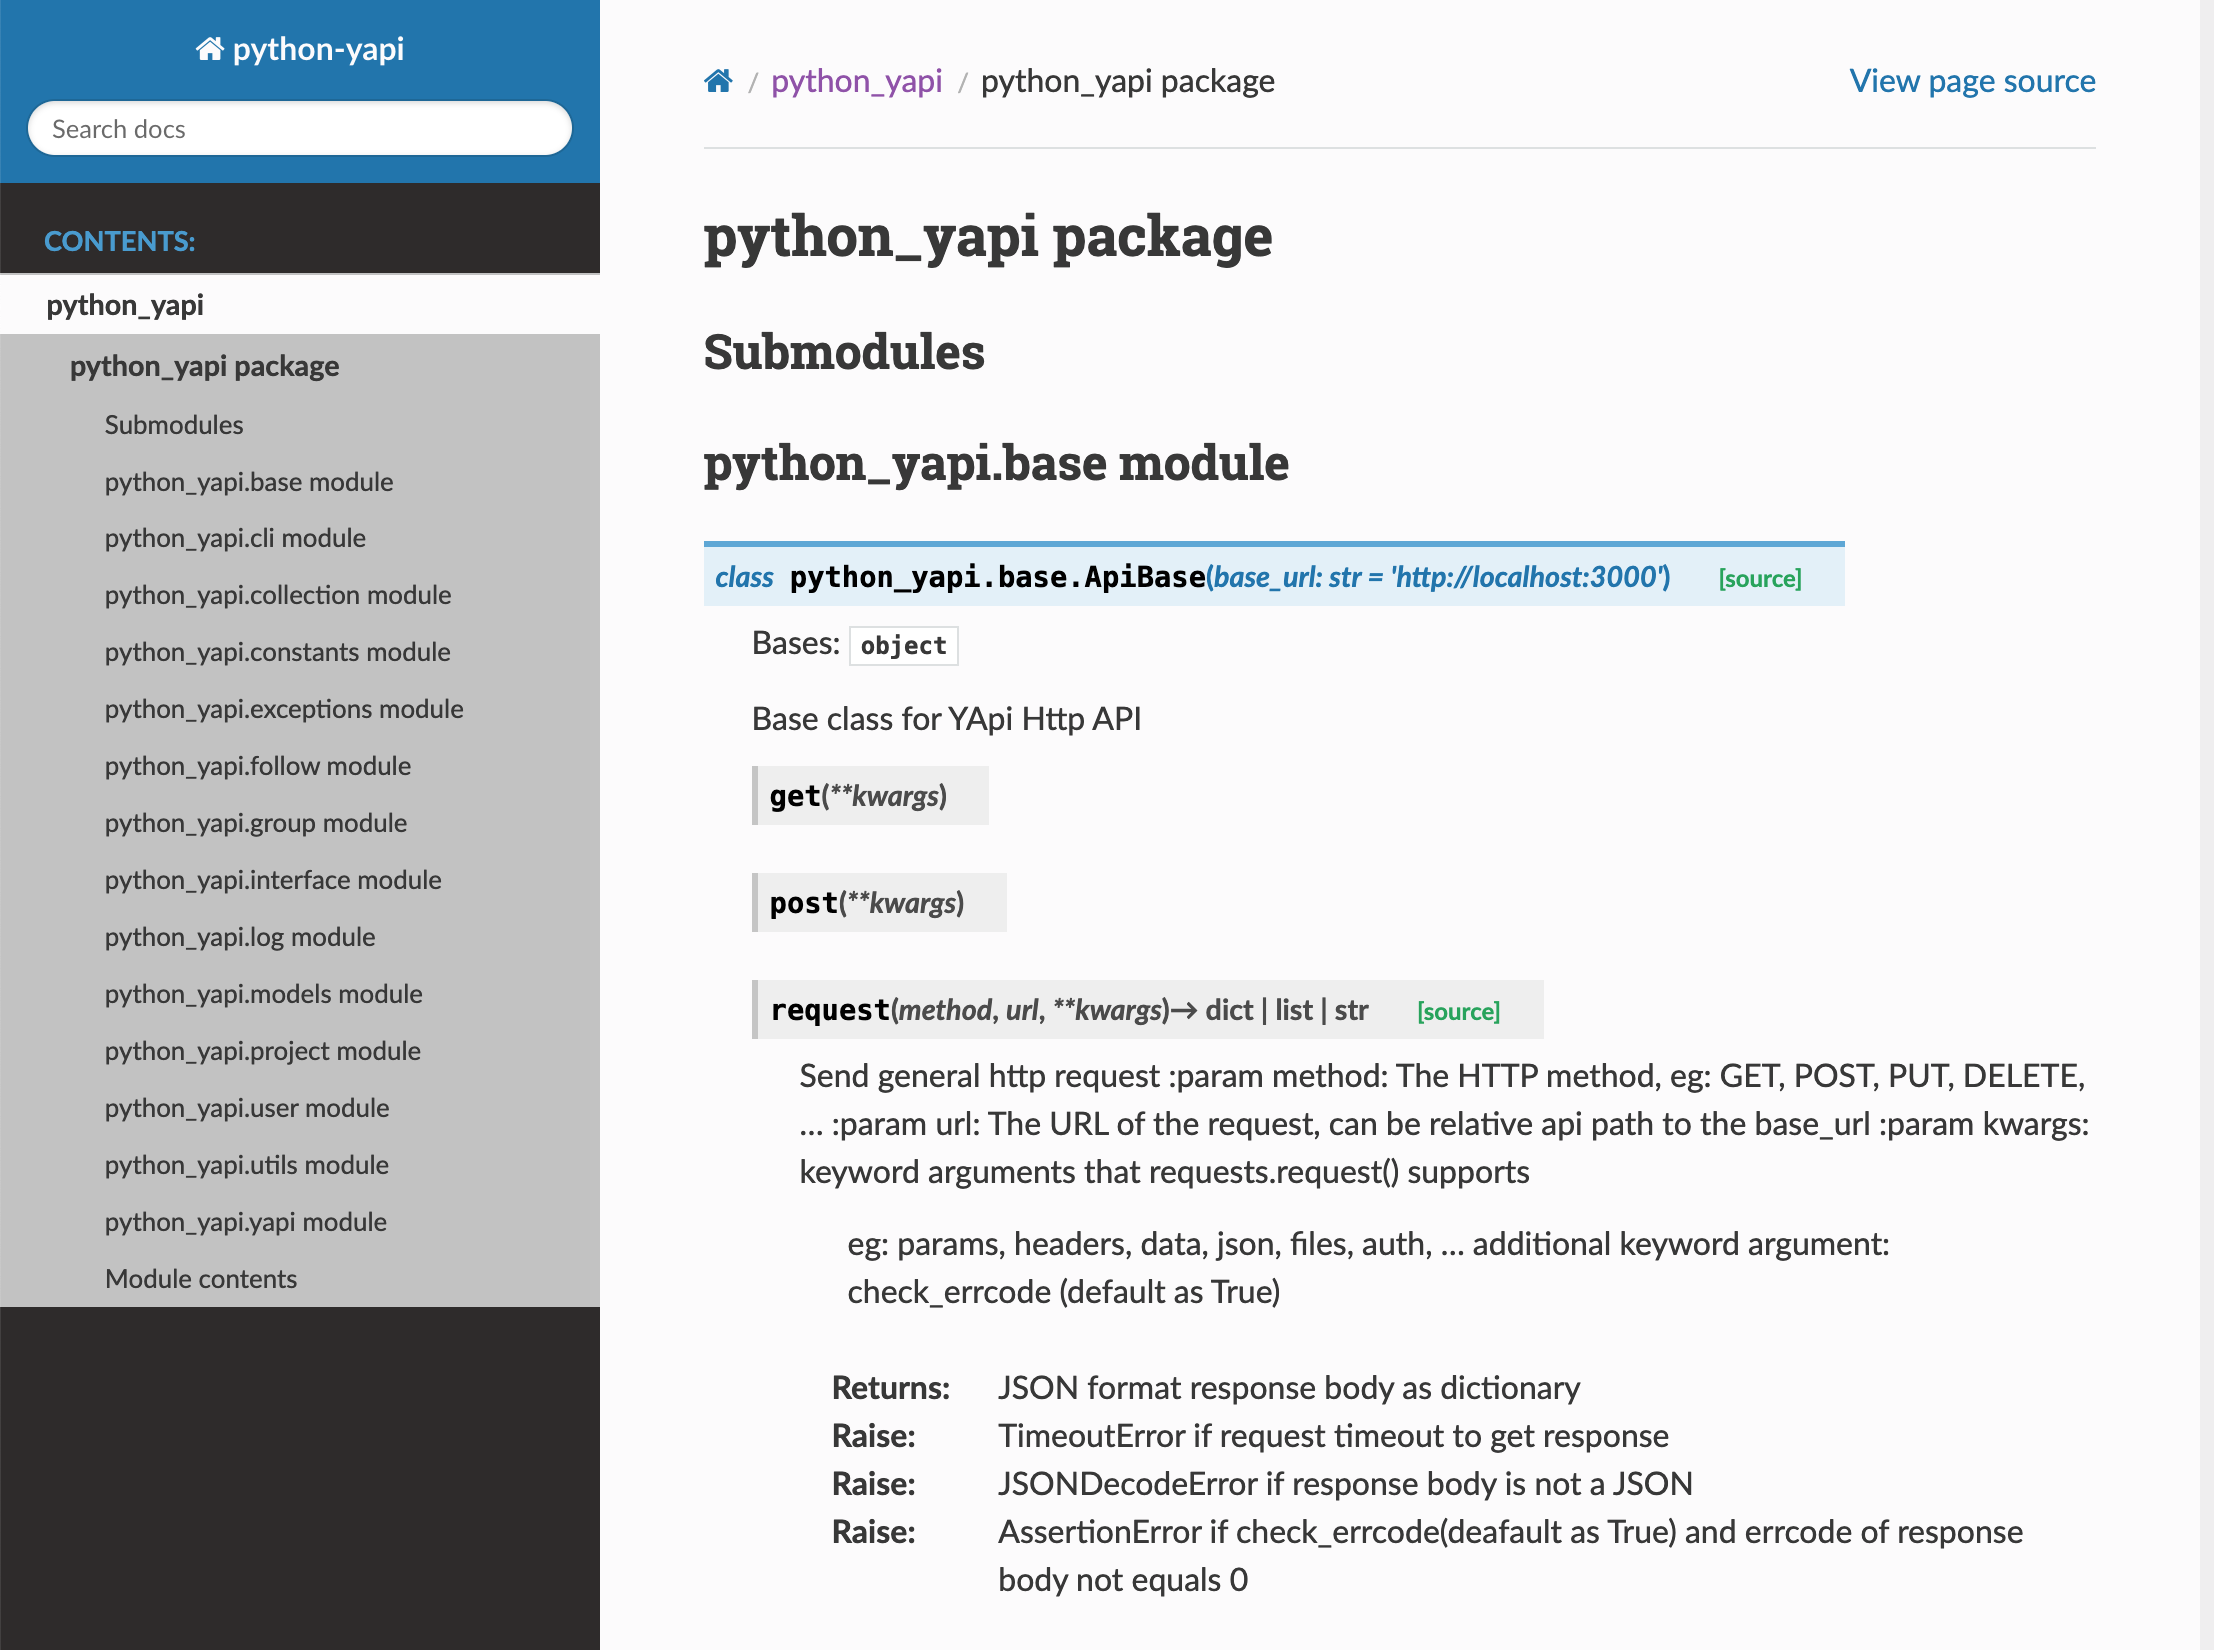
Task: Select python_yapi package sidebar entry
Action: pos(204,366)
